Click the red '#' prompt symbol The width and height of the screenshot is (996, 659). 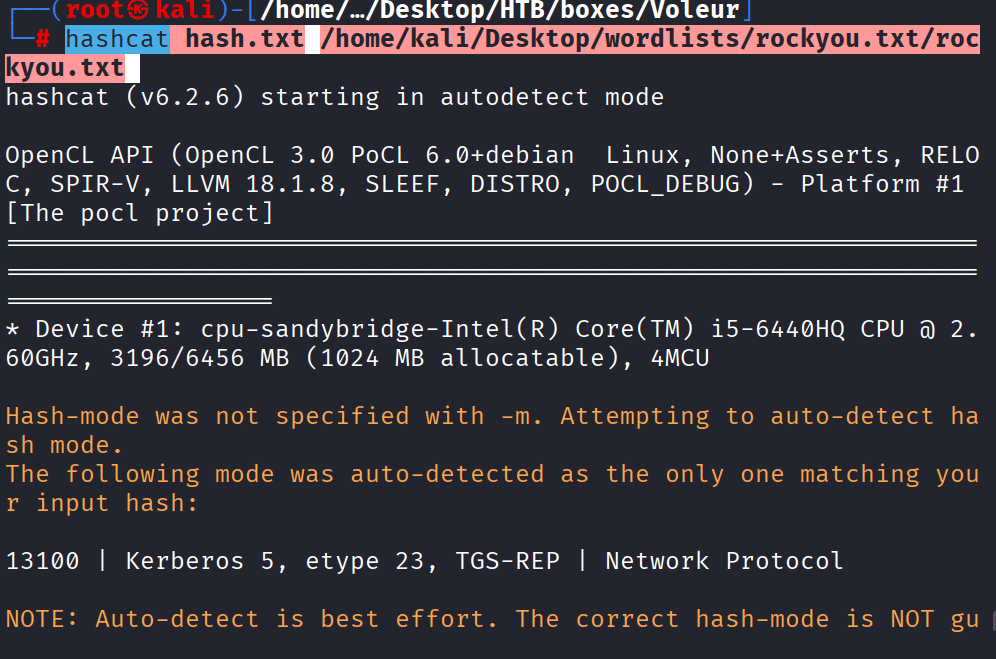coord(42,40)
